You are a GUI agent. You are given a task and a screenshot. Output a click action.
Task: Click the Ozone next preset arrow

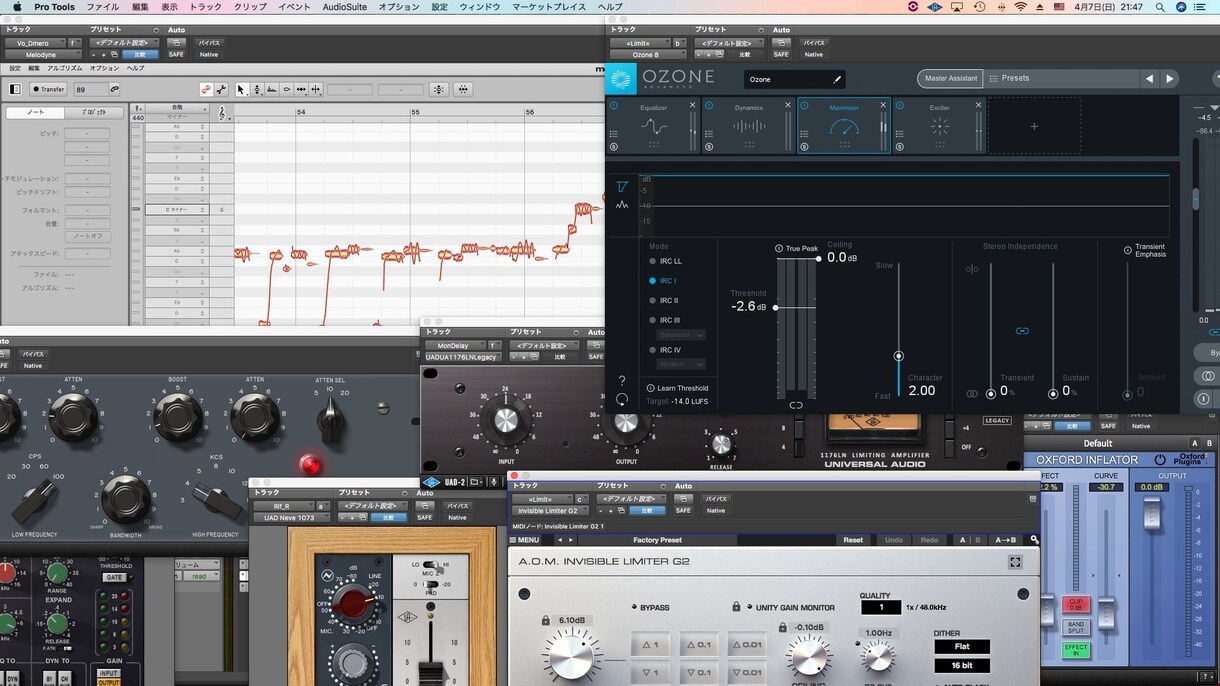tap(1169, 78)
